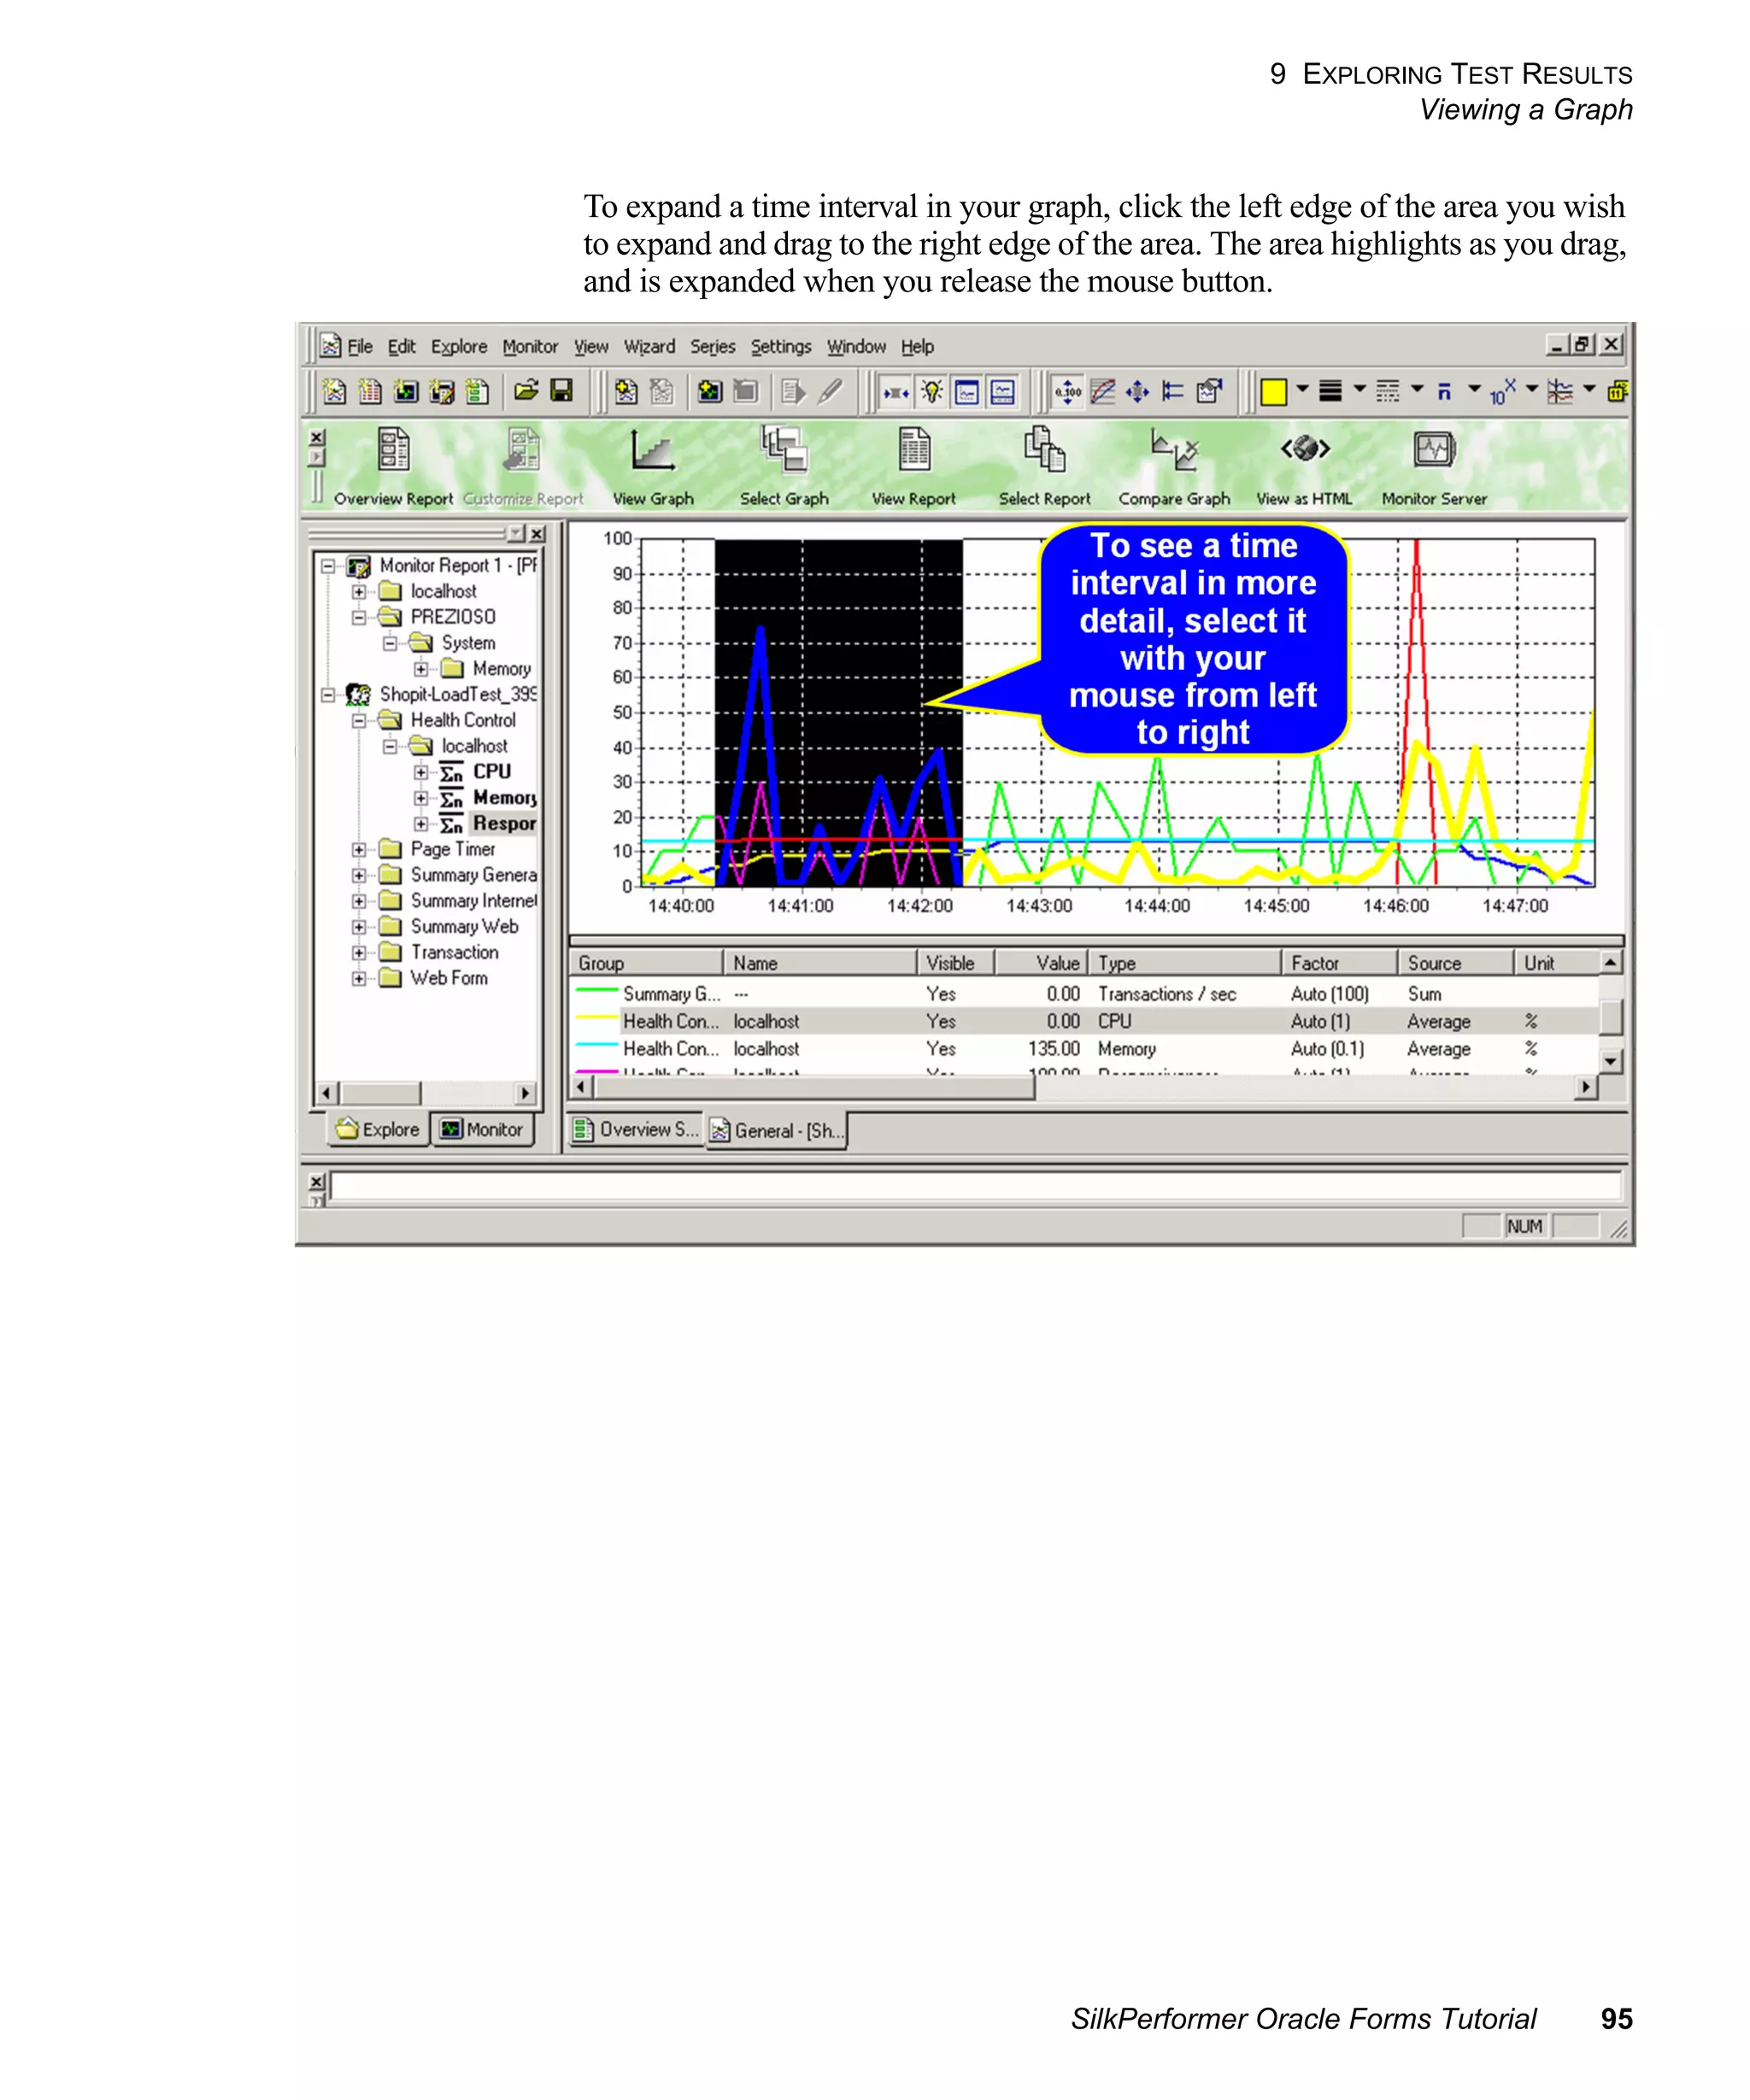Click the command input field at bottom

tap(975, 1186)
